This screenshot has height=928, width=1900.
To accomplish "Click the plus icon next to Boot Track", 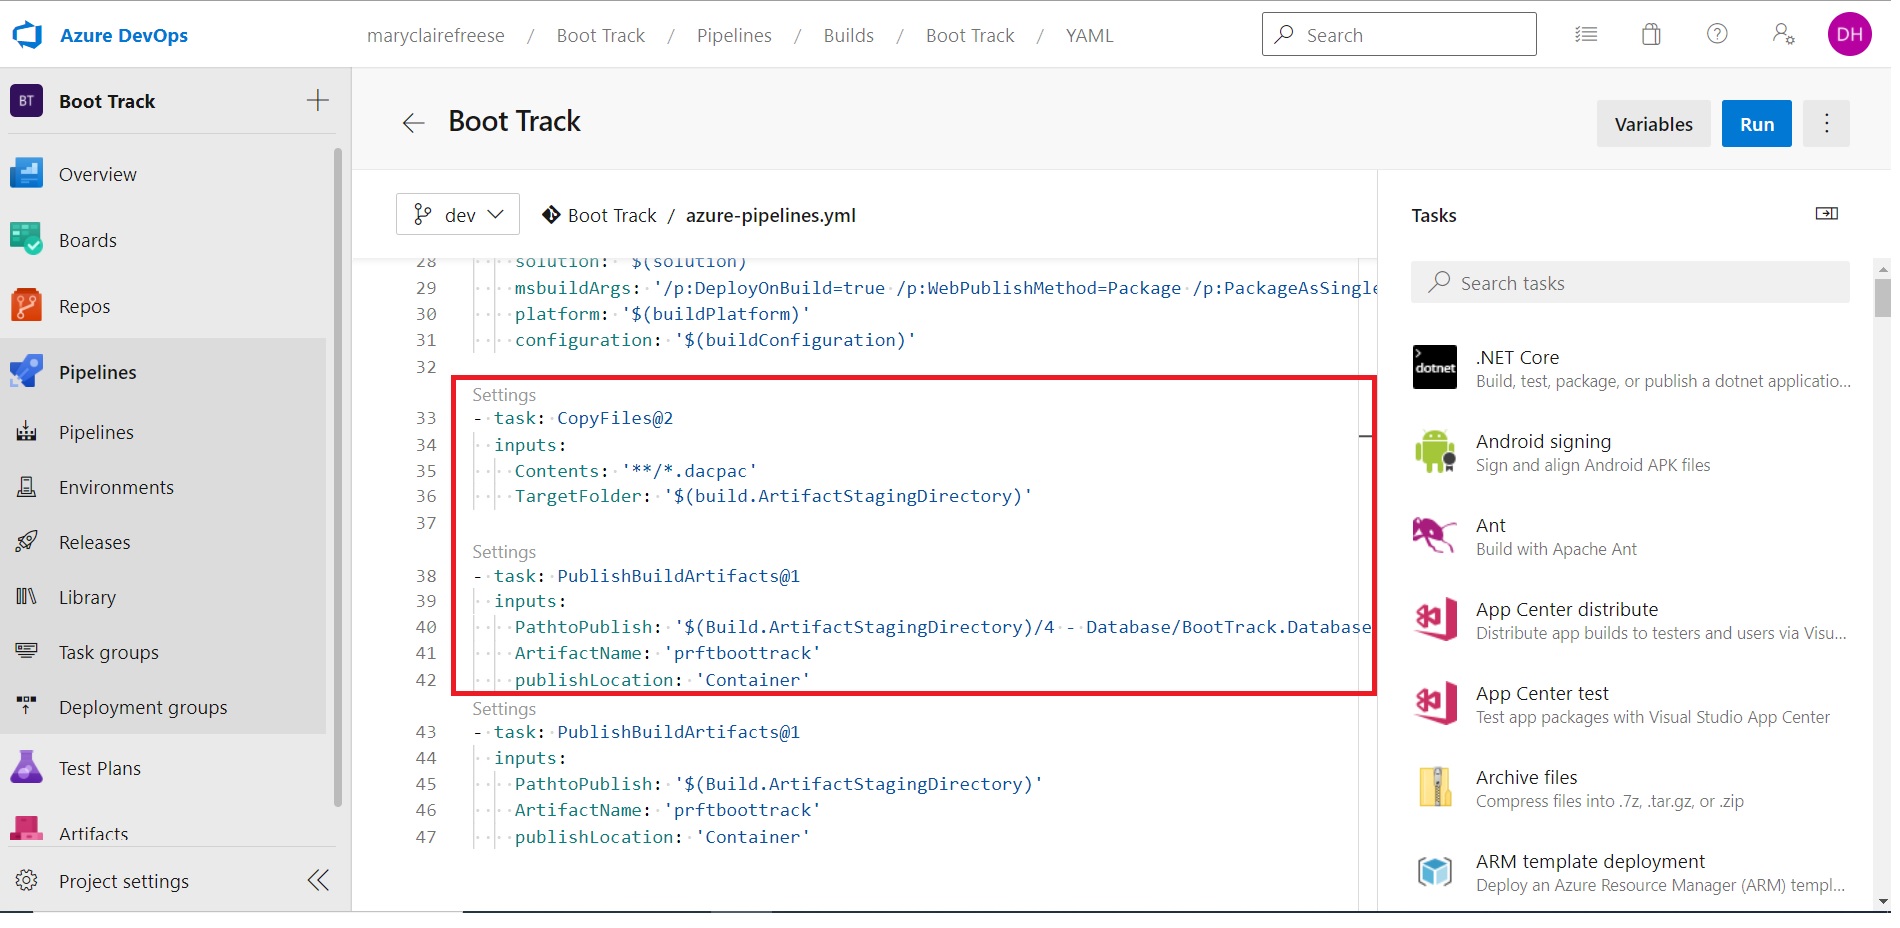I will tap(317, 100).
